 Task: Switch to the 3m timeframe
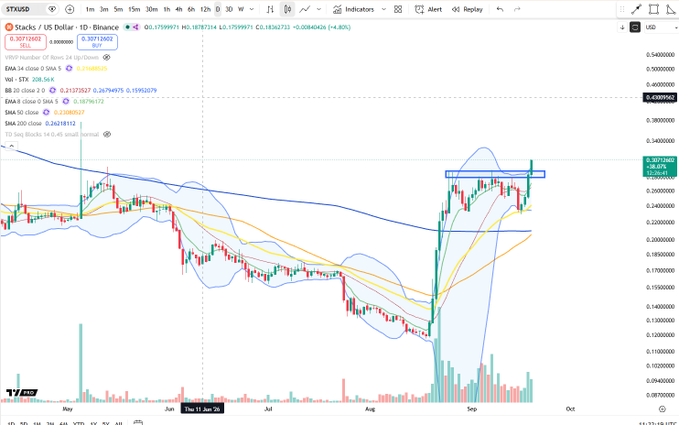coord(104,9)
